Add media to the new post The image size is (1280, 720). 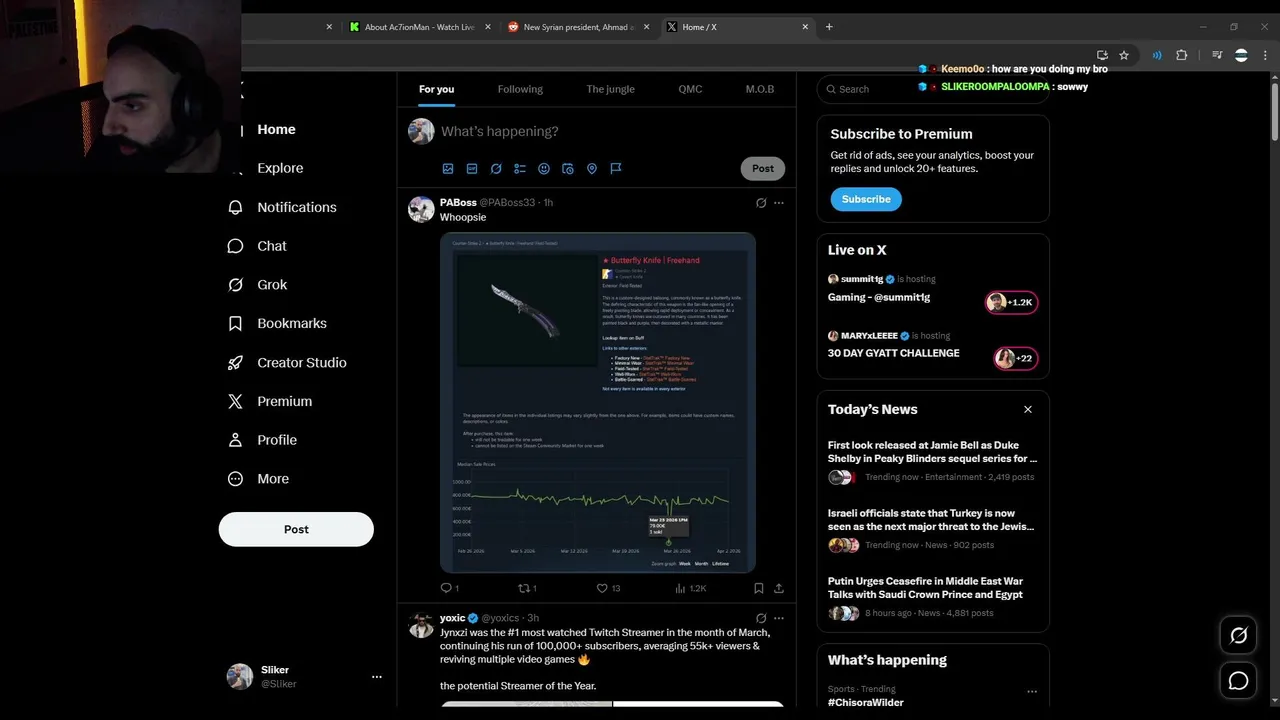click(x=448, y=169)
